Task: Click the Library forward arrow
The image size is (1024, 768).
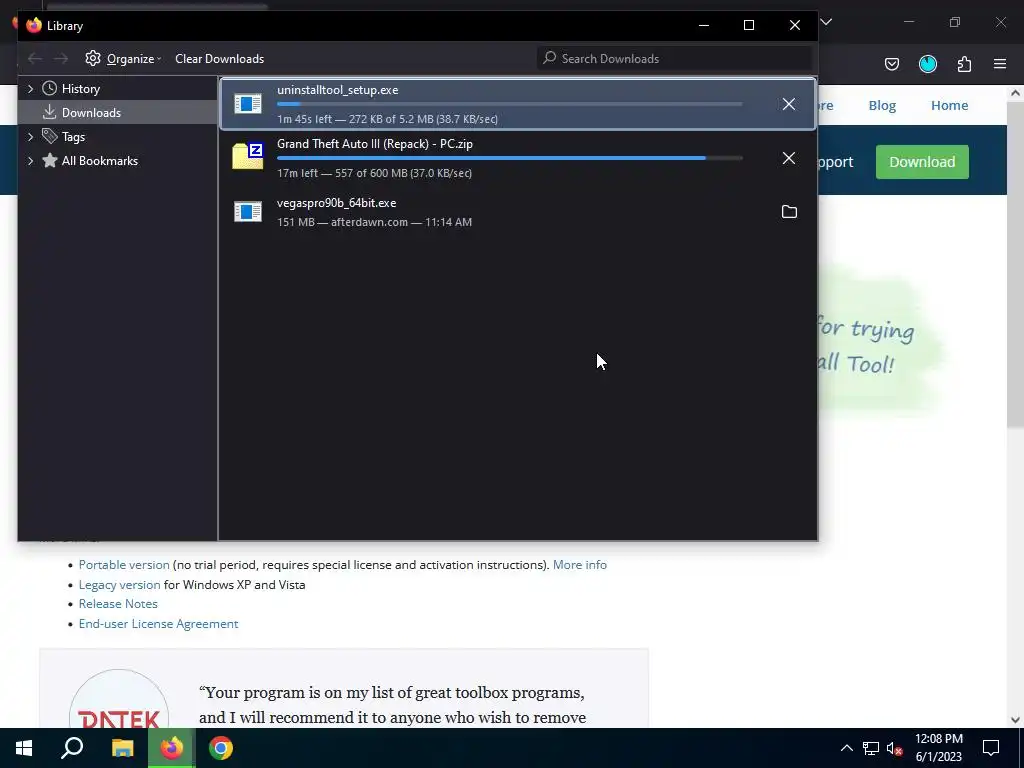Action: (x=61, y=59)
